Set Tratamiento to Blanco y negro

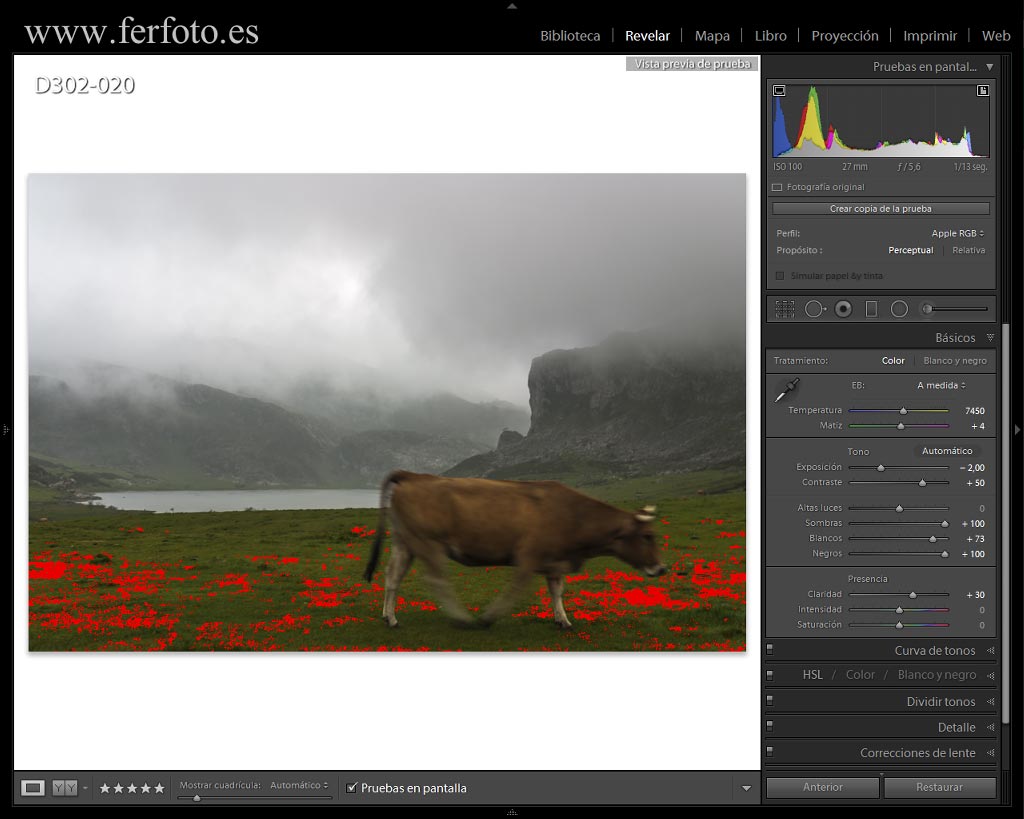click(x=955, y=361)
